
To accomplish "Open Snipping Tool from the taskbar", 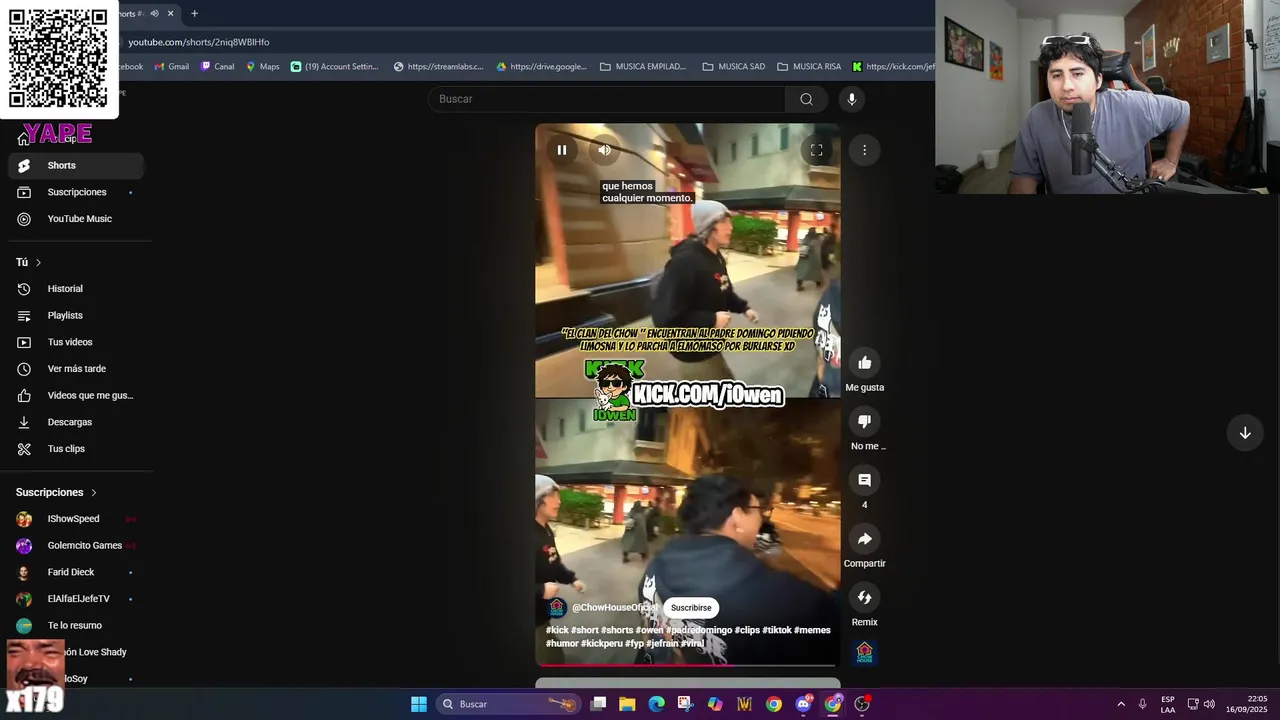I will [x=685, y=704].
